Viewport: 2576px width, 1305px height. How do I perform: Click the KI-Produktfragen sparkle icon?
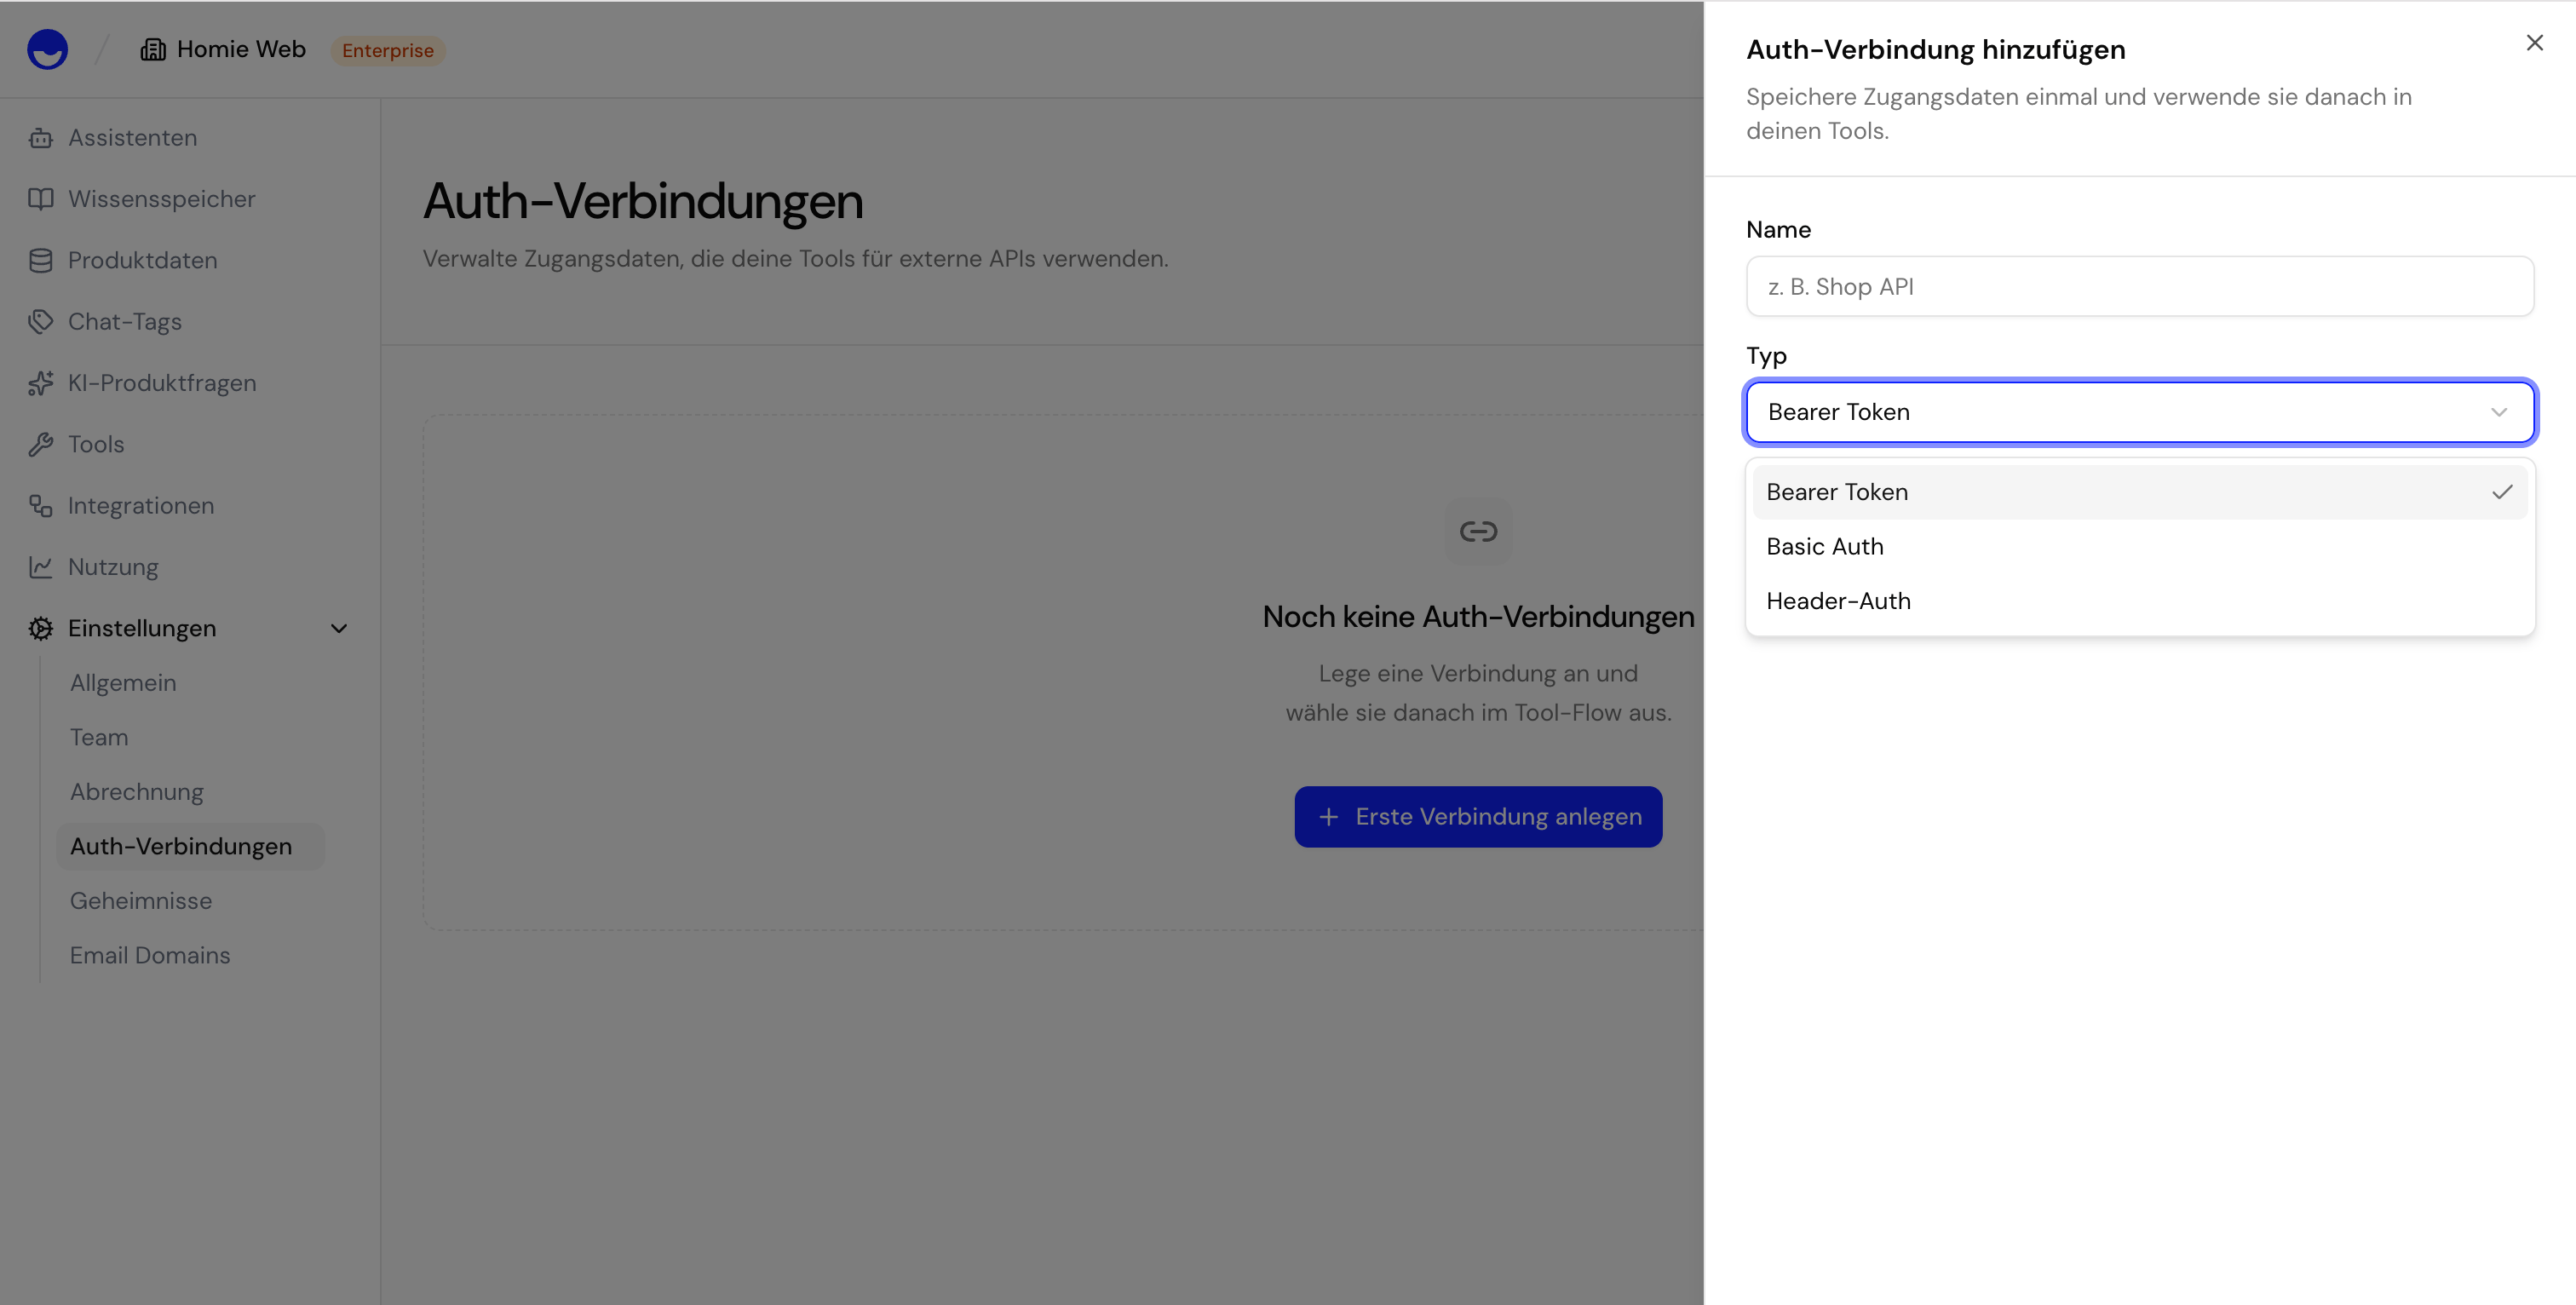[40, 383]
